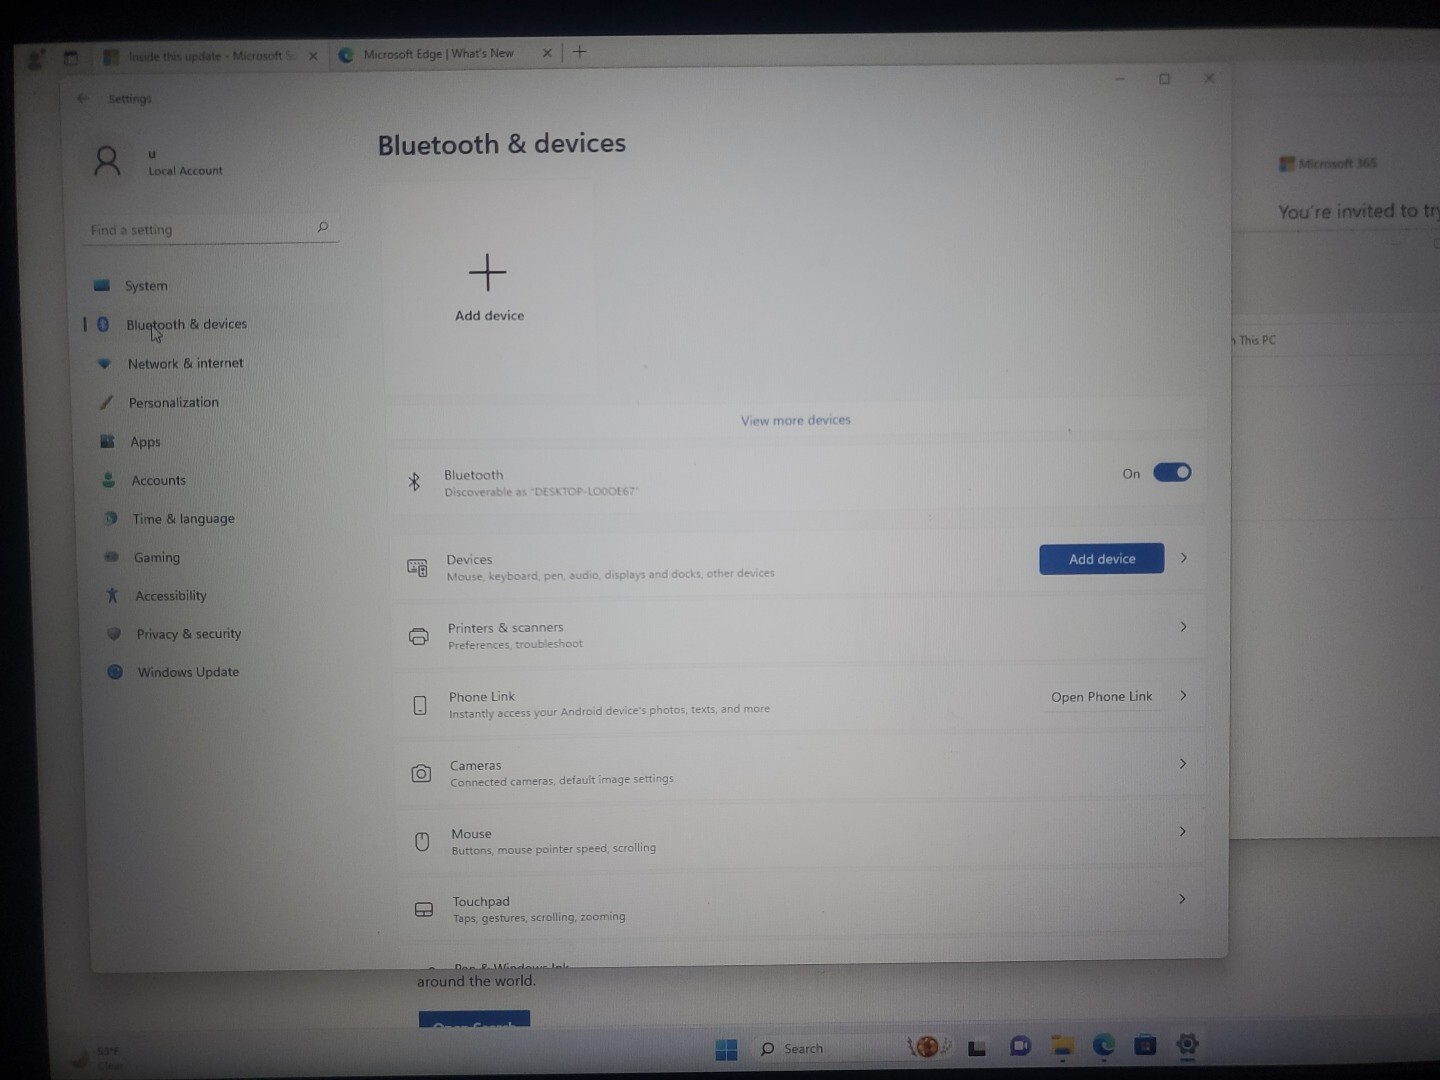Turn off the Bluetooth toggle
1440x1080 pixels.
[1172, 472]
